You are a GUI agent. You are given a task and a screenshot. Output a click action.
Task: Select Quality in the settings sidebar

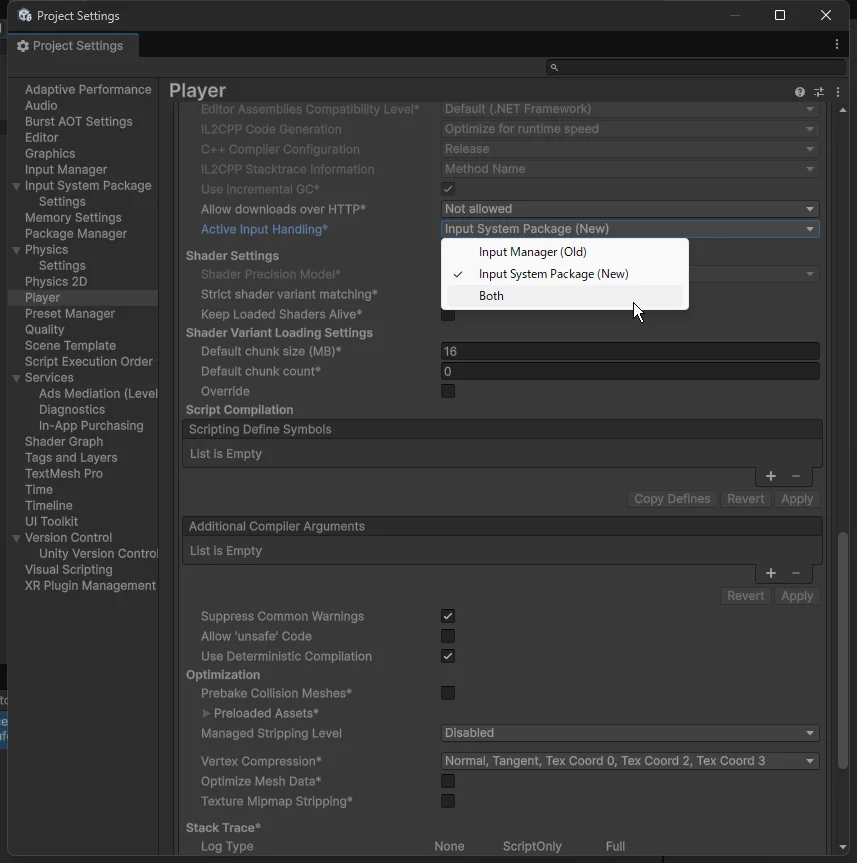45,330
